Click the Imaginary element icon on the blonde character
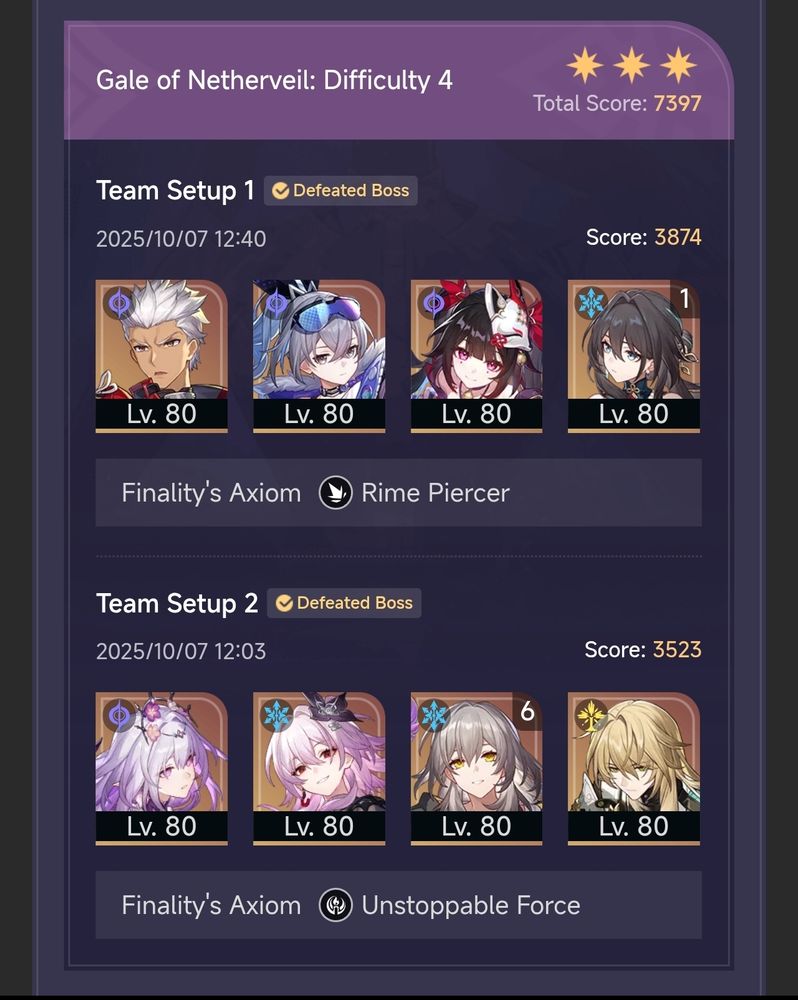Image resolution: width=798 pixels, height=1000 pixels. 591,715
